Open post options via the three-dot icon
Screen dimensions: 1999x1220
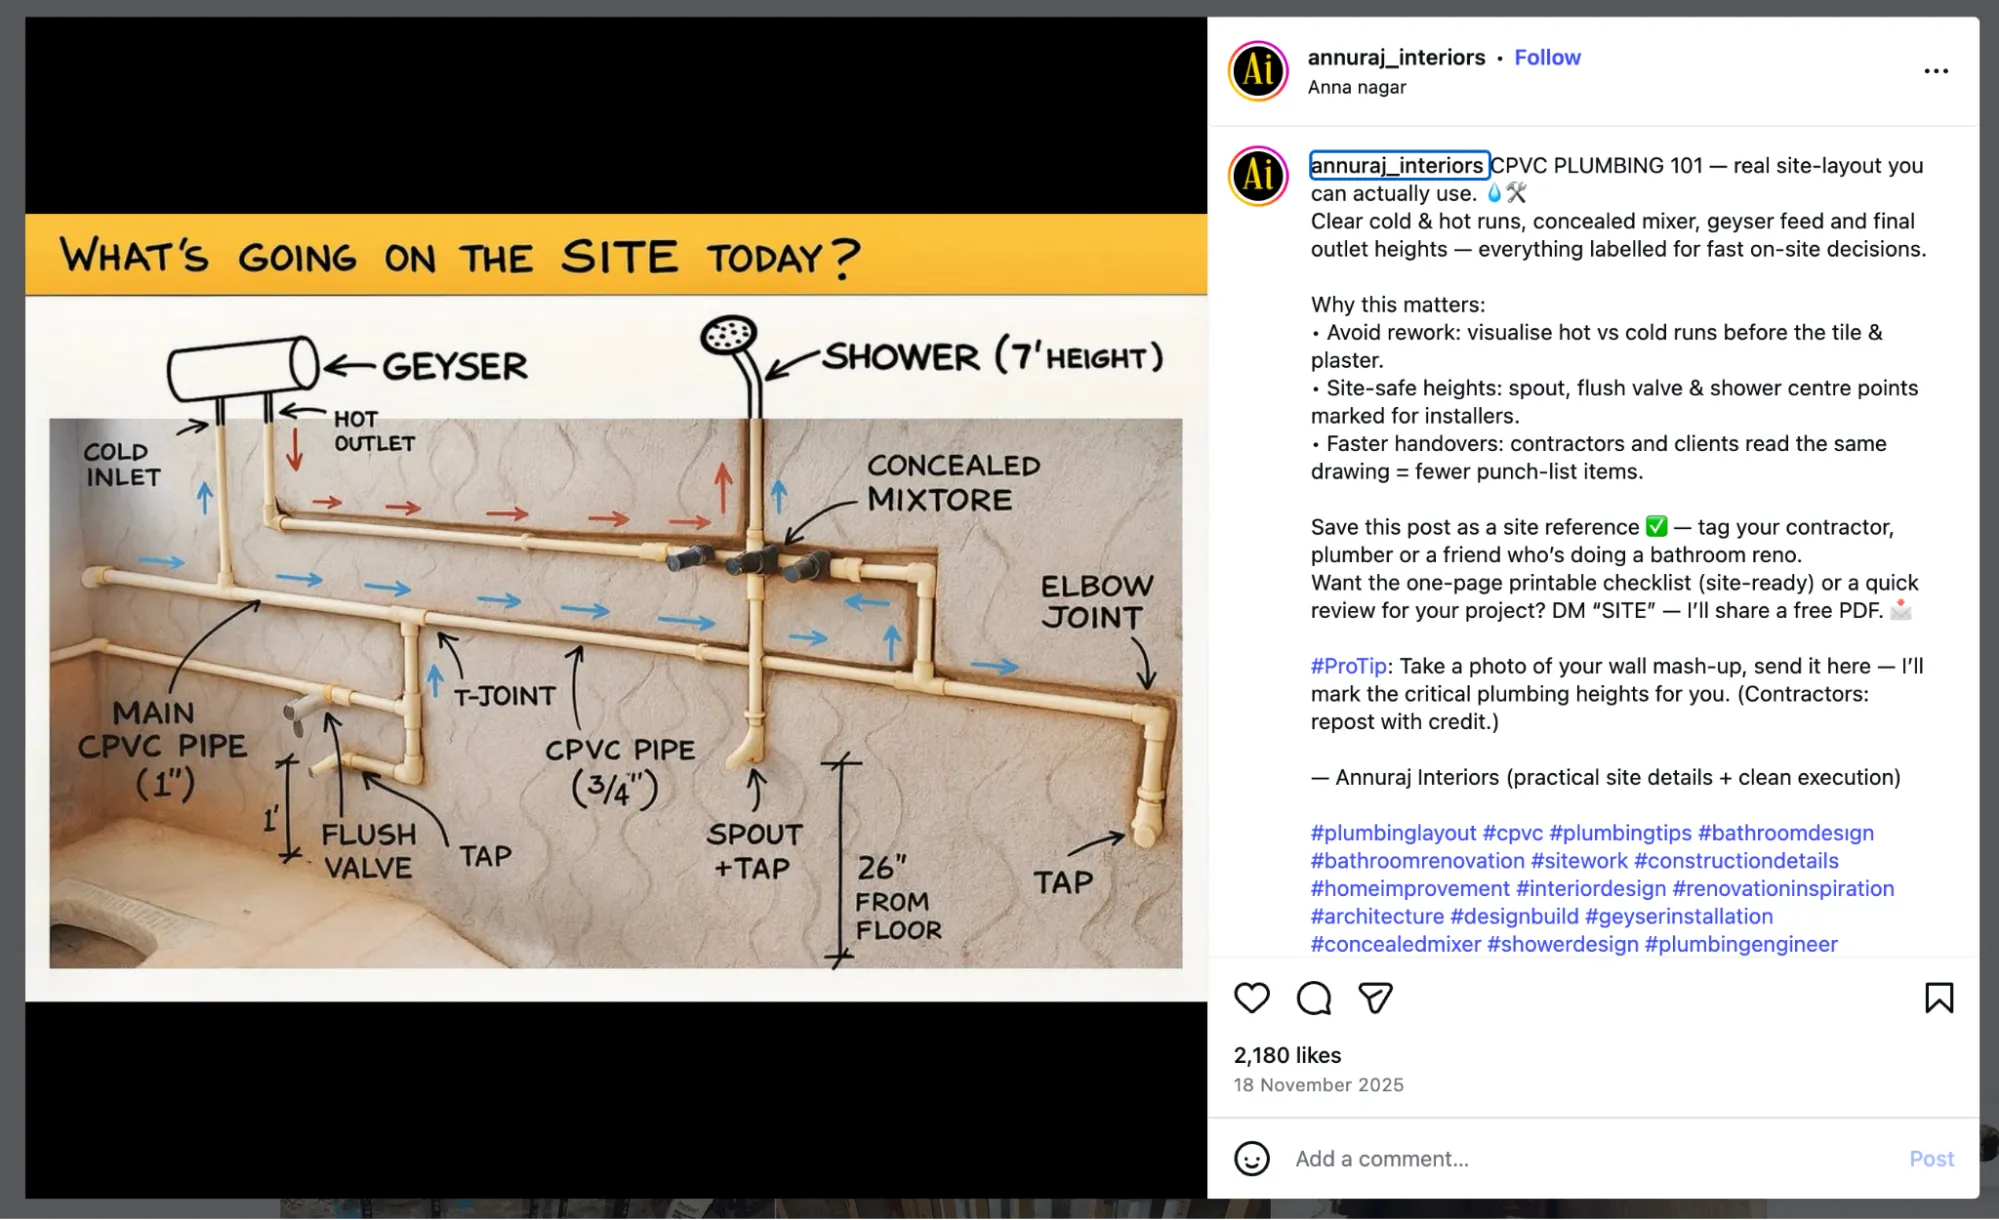click(1937, 70)
